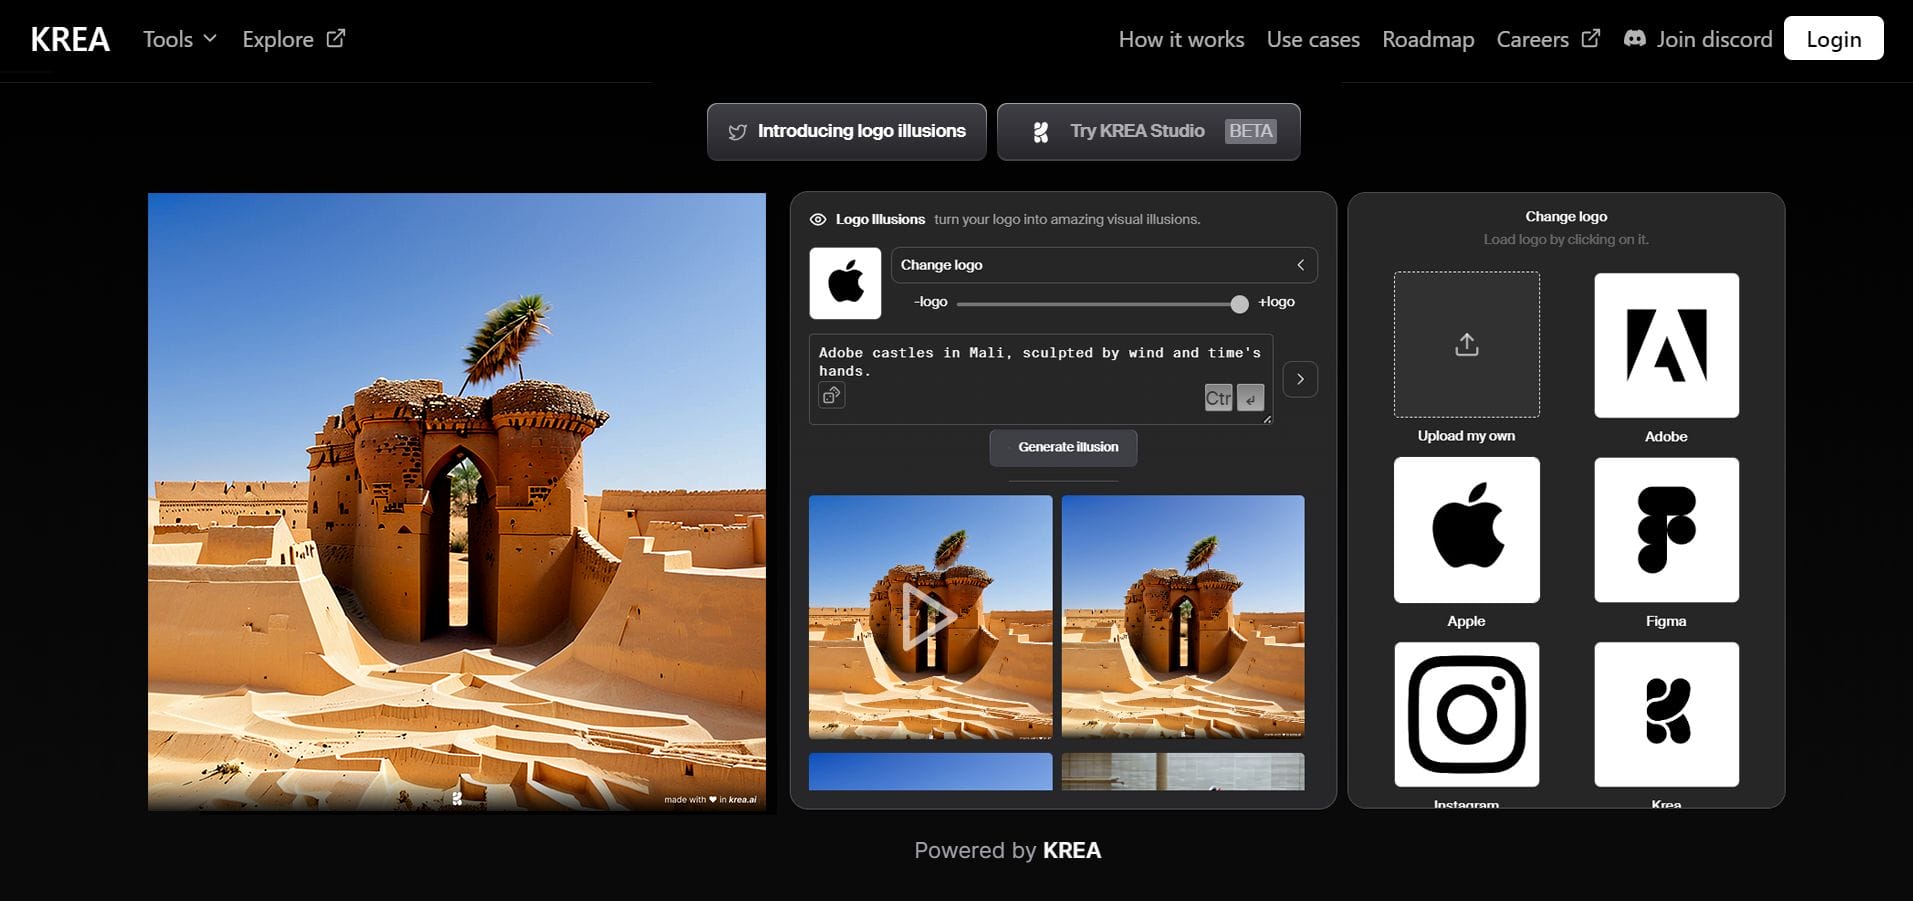Select the Krea logo
This screenshot has width=1913, height=901.
coord(1665,714)
